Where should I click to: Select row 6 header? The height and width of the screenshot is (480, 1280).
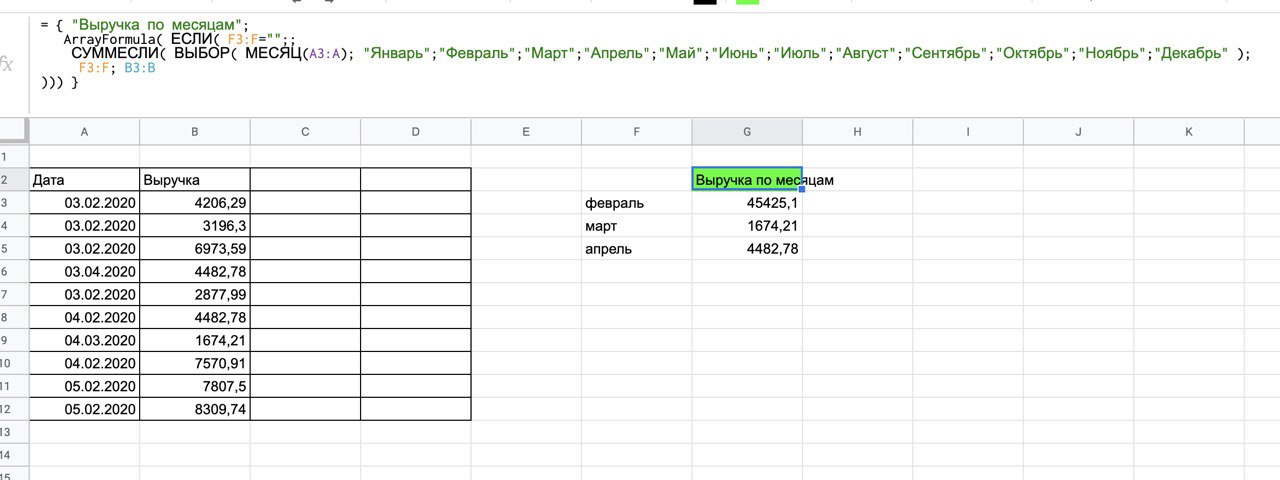(x=14, y=272)
